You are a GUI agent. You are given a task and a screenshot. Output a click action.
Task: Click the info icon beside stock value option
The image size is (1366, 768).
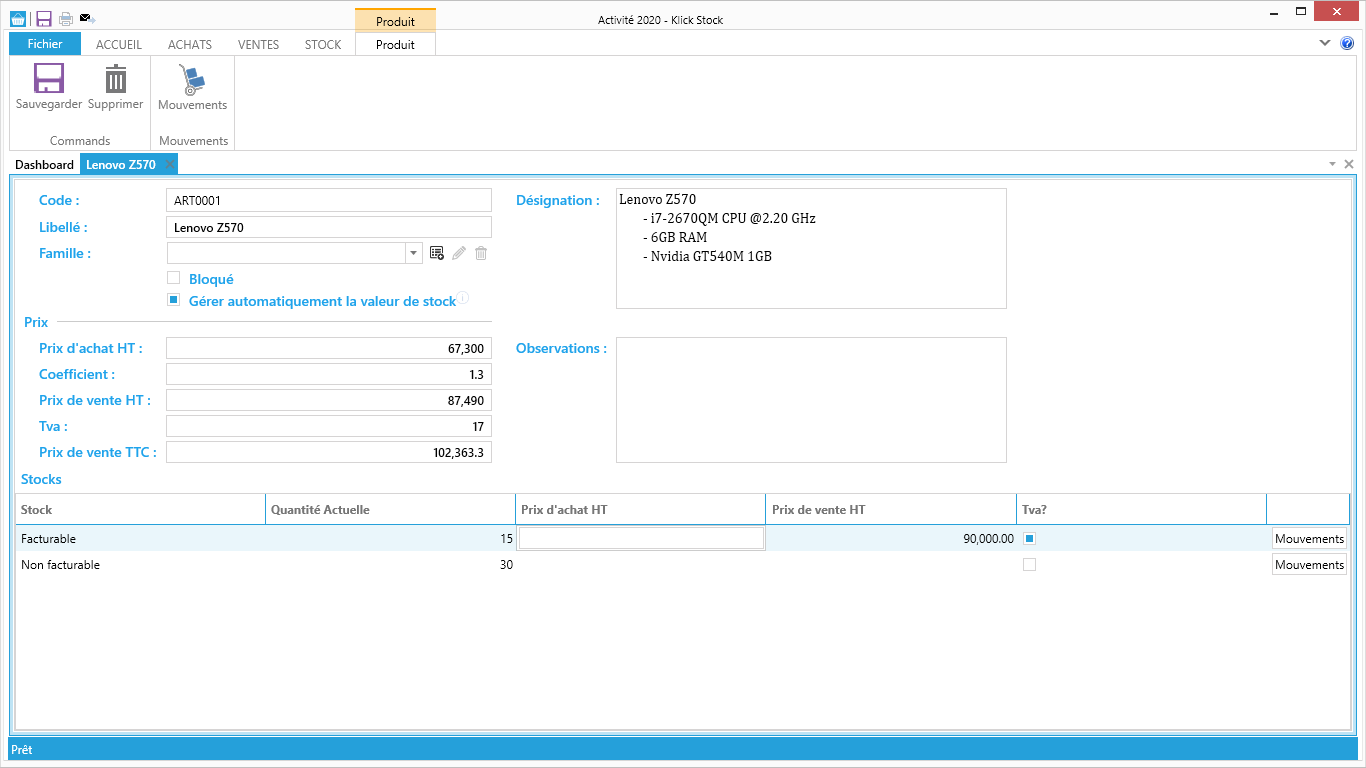click(x=463, y=298)
